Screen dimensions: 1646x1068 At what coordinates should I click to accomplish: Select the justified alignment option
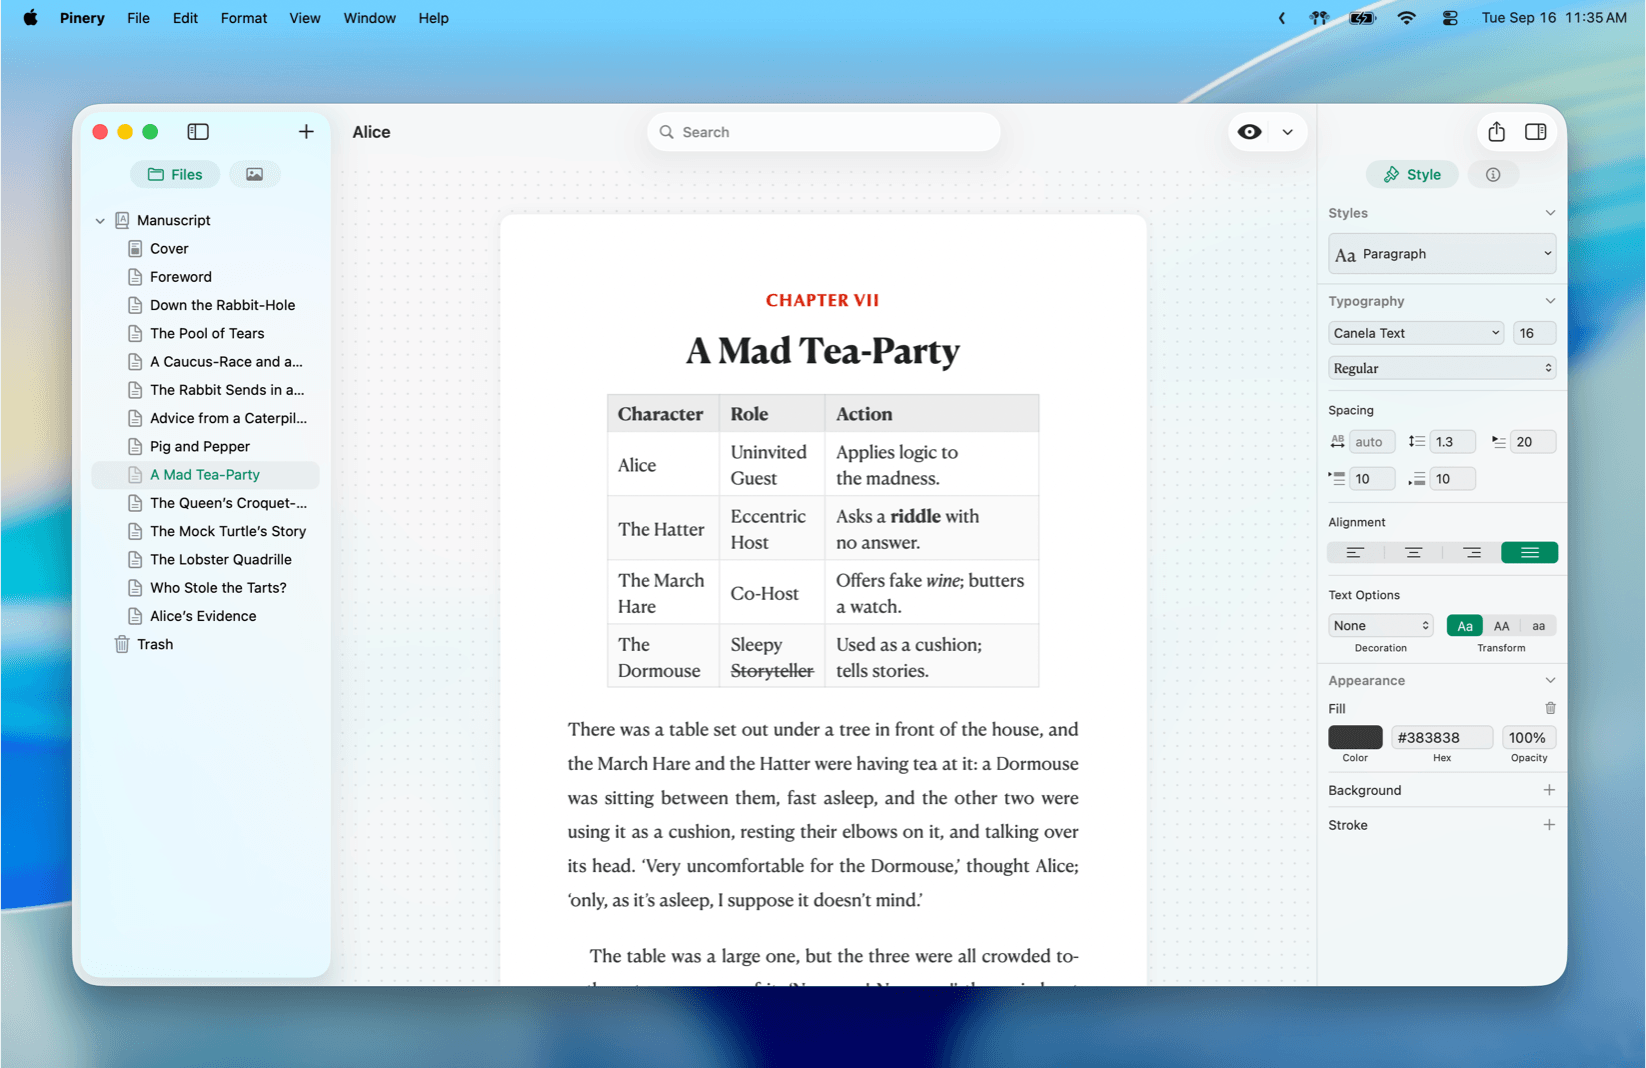point(1529,552)
